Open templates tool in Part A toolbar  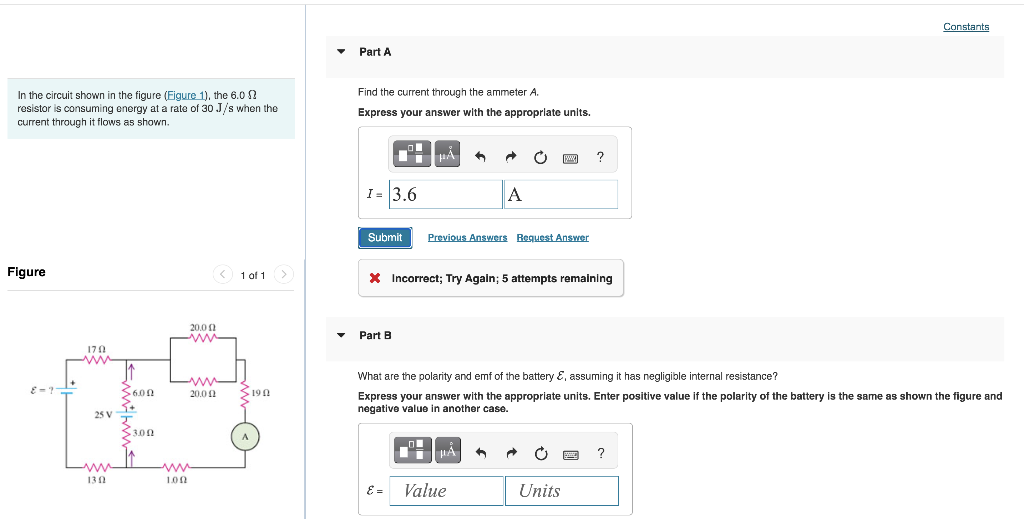point(411,156)
